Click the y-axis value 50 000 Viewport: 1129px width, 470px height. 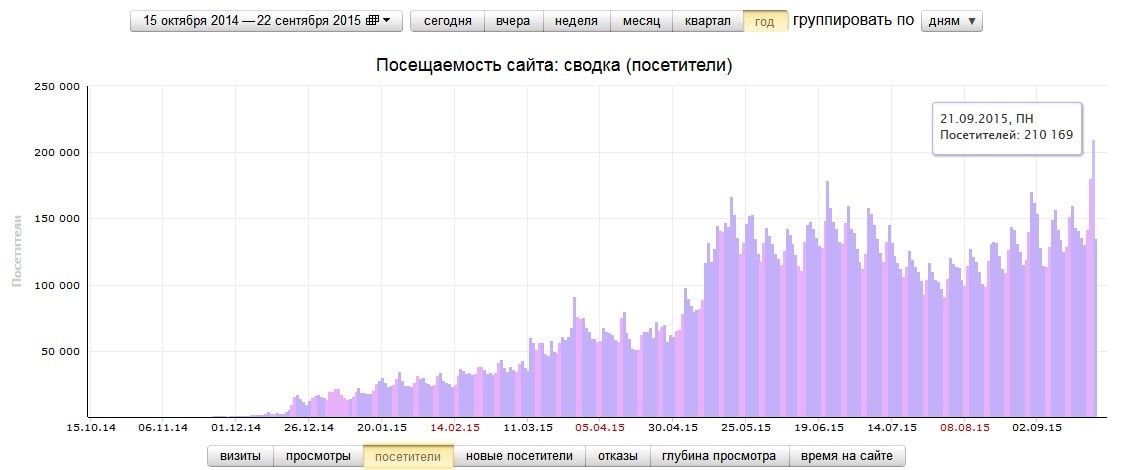click(x=60, y=351)
